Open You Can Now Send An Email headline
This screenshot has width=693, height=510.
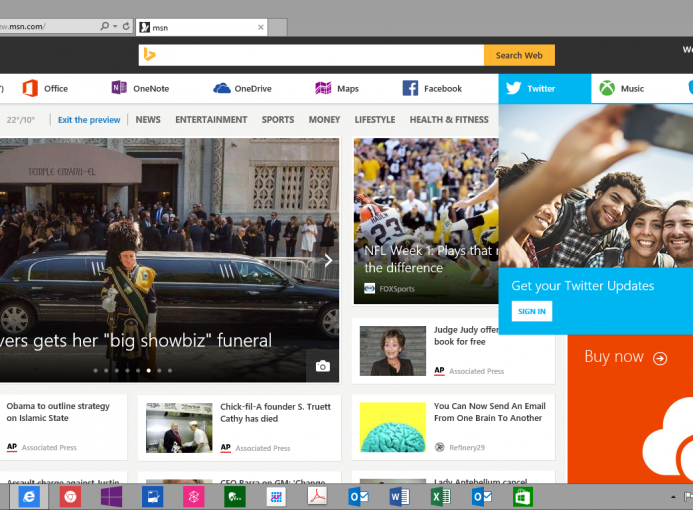(490, 412)
